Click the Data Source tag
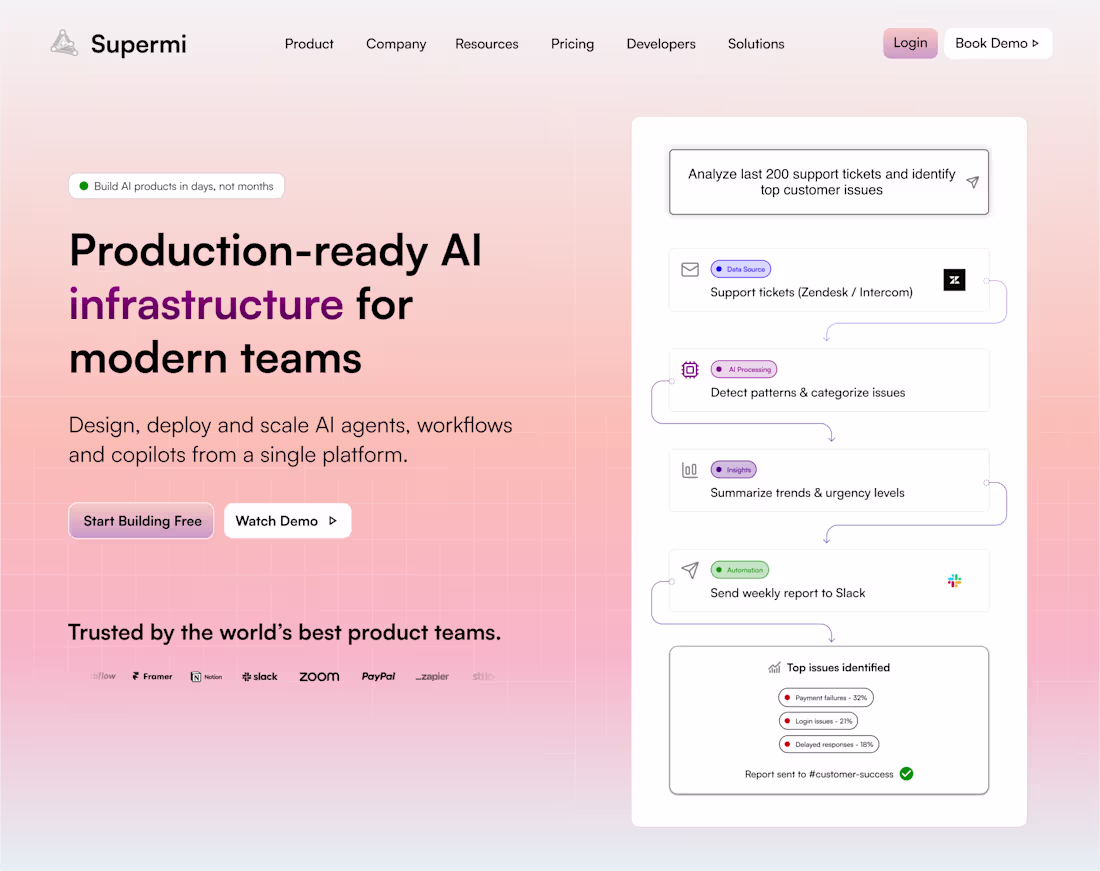1100x871 pixels. click(x=740, y=269)
